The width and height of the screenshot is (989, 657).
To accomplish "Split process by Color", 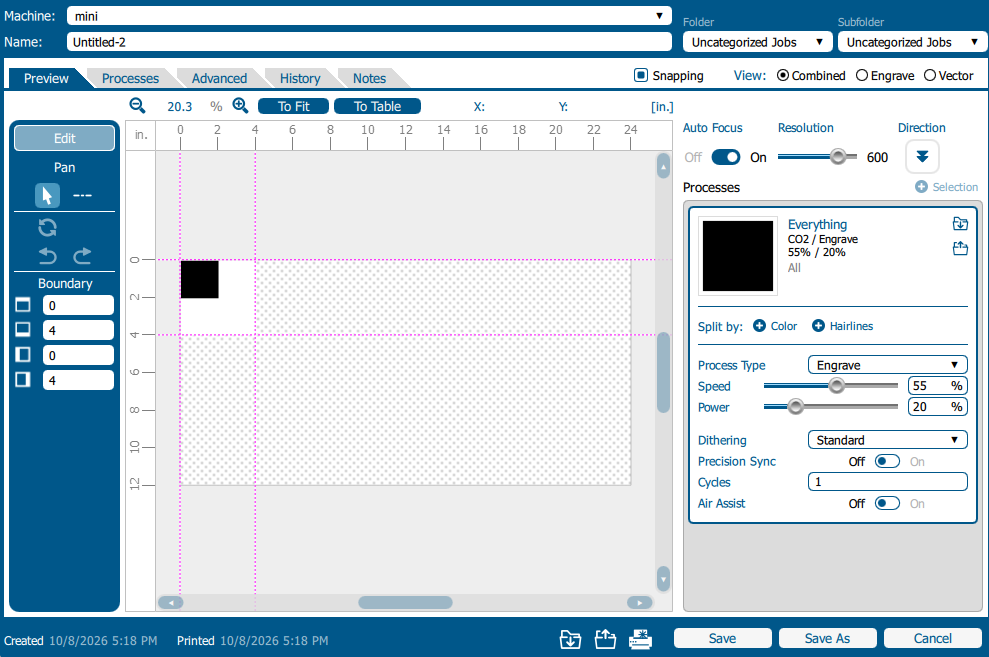I will pyautogui.click(x=775, y=326).
